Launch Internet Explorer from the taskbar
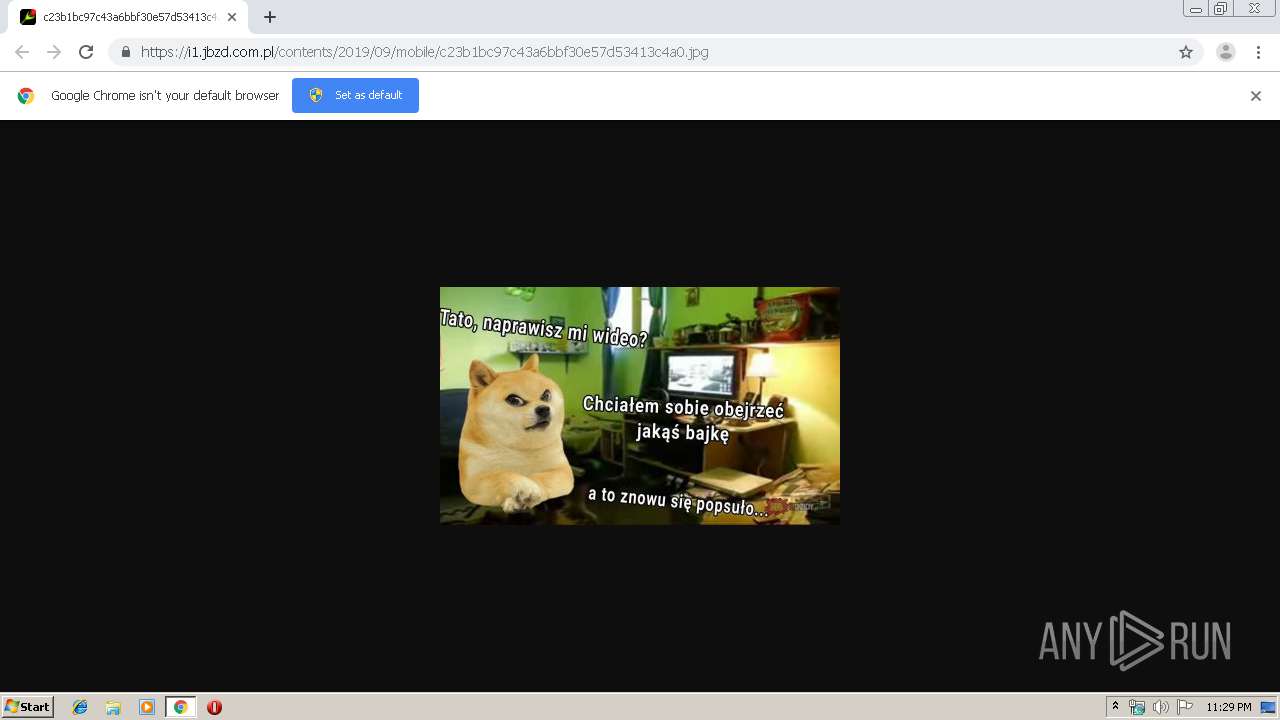 click(80, 707)
